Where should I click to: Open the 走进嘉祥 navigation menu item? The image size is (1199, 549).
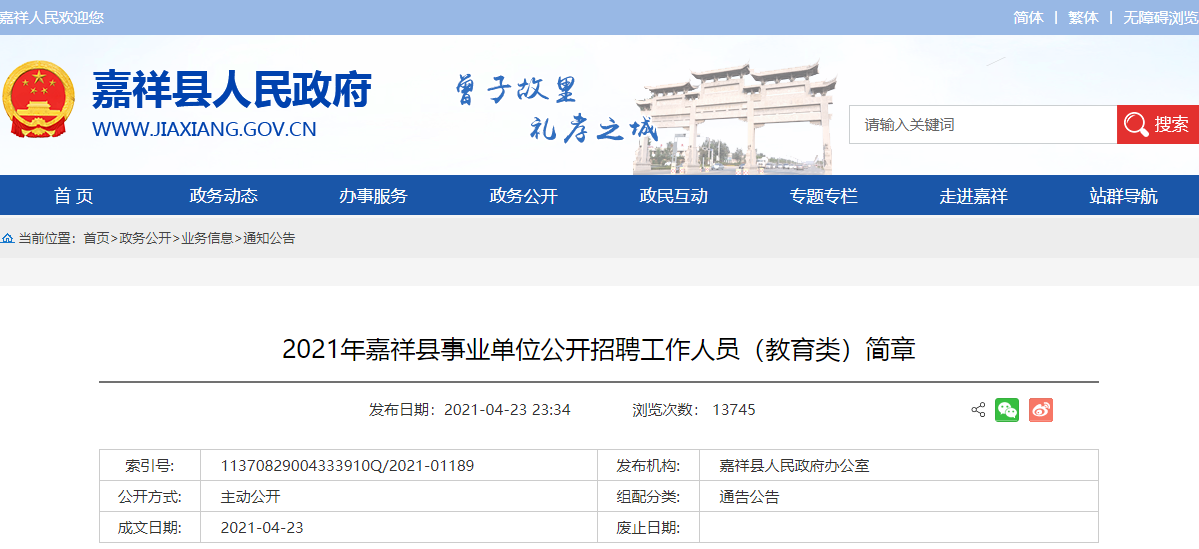973,197
